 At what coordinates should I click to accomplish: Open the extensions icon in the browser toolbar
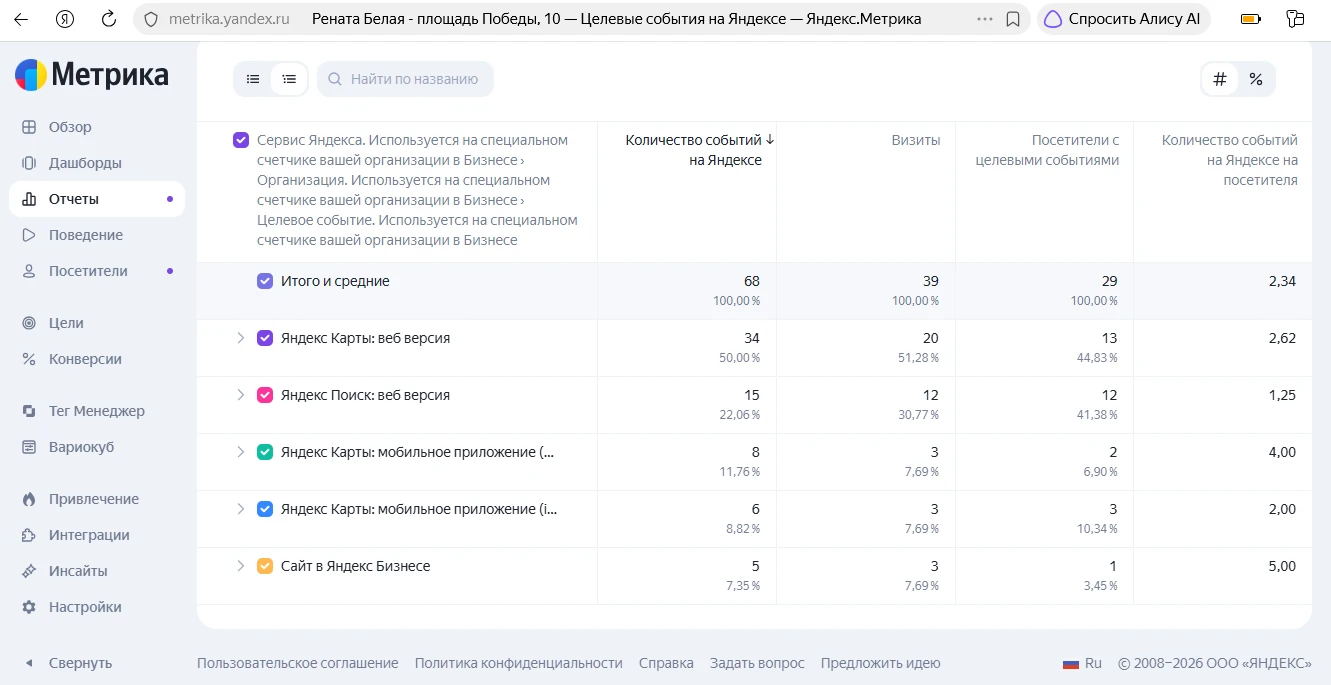coord(1296,19)
